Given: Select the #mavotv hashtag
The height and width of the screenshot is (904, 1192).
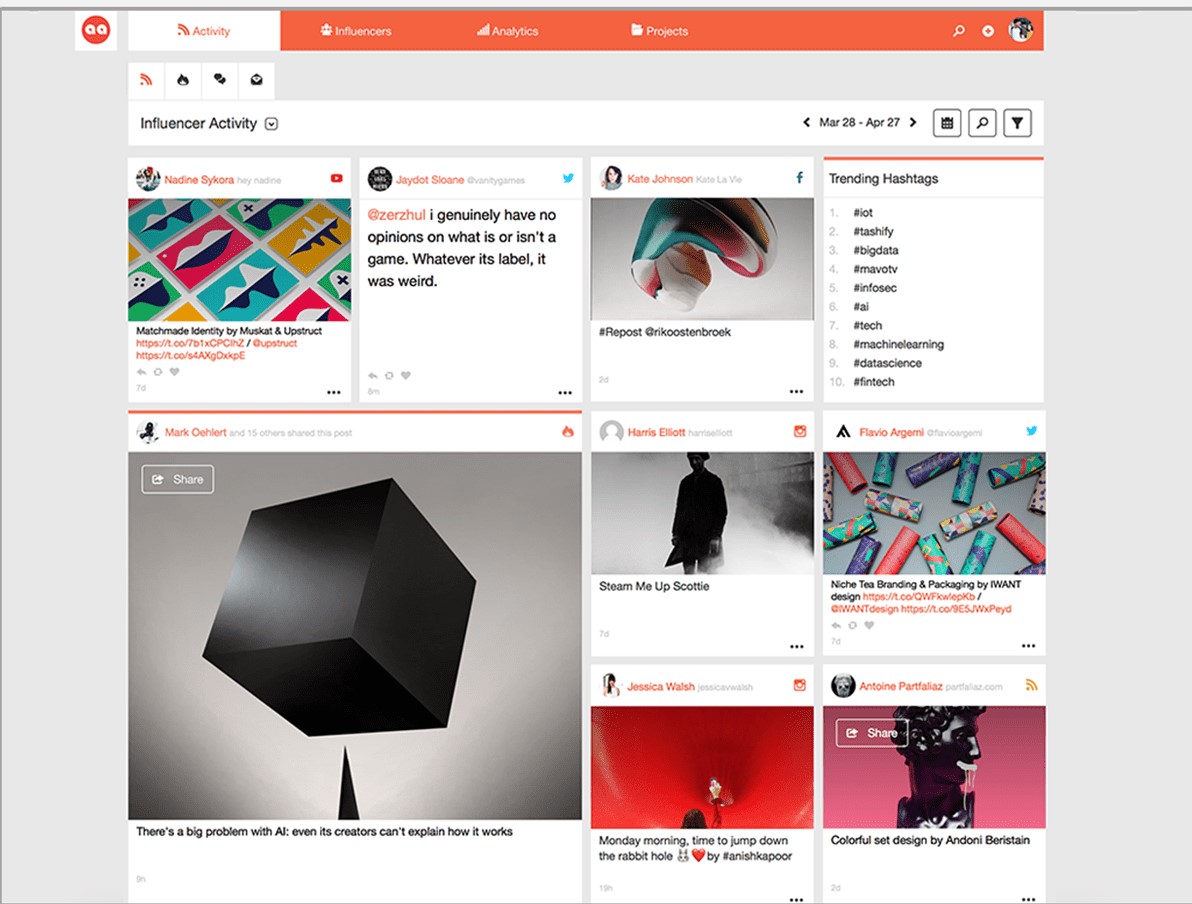Looking at the screenshot, I should click(875, 269).
